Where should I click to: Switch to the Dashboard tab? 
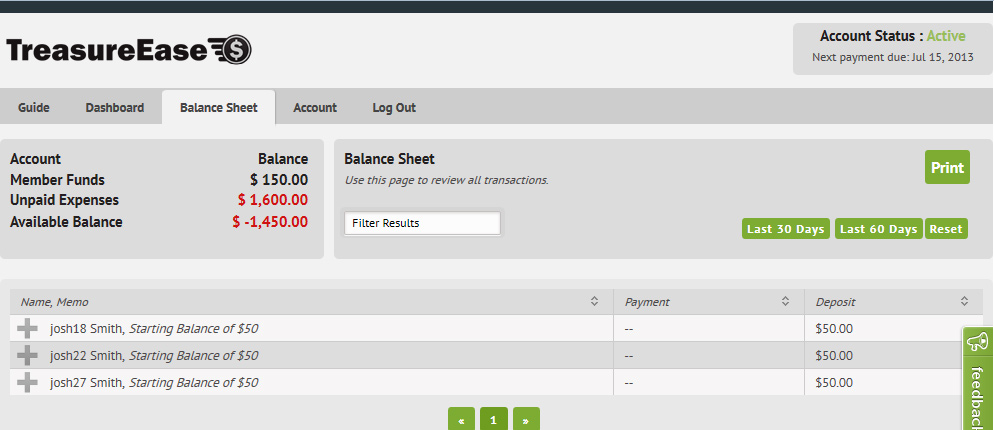pyautogui.click(x=115, y=108)
